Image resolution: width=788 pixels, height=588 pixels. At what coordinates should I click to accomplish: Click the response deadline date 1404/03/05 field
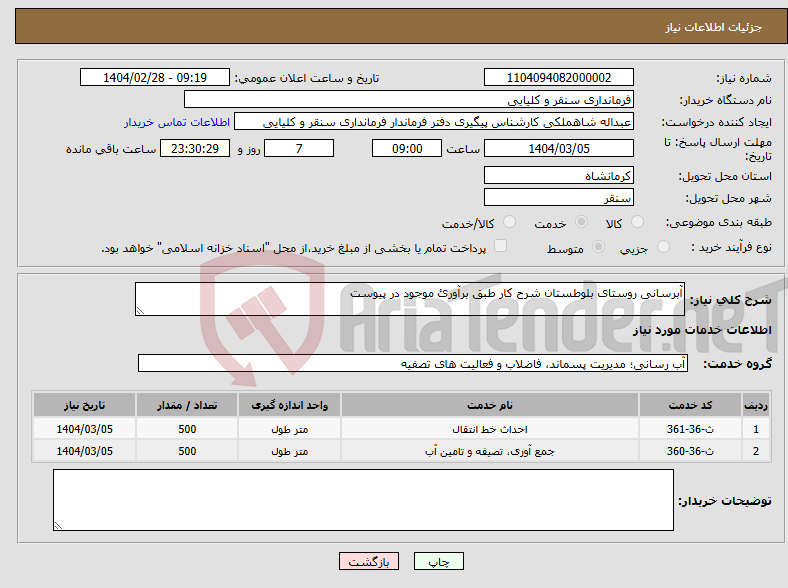[558, 148]
